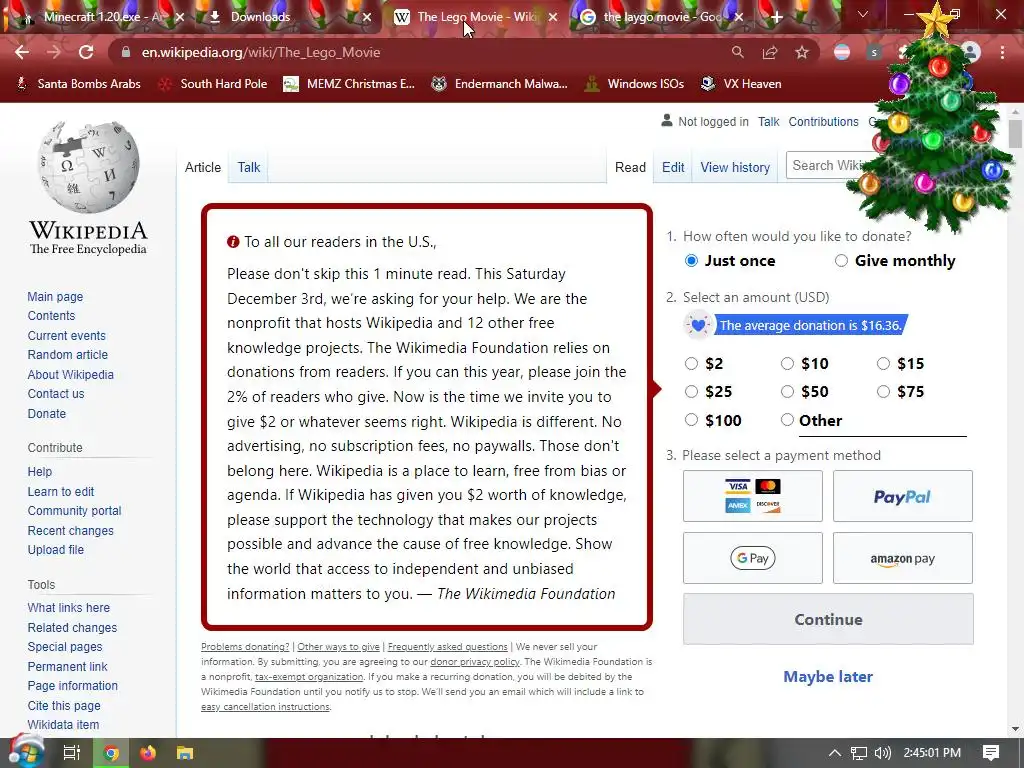The height and width of the screenshot is (768, 1024).
Task: Open Chrome from the taskbar
Action: 112,753
